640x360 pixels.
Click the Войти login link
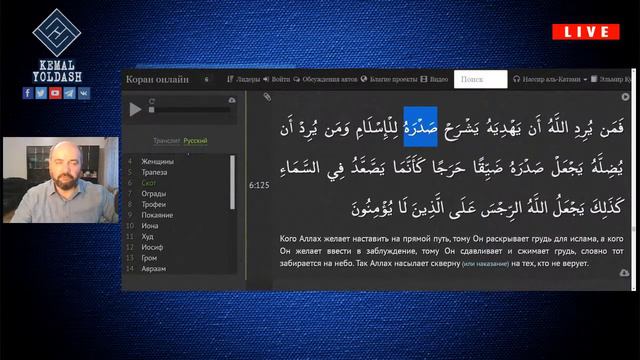point(276,79)
